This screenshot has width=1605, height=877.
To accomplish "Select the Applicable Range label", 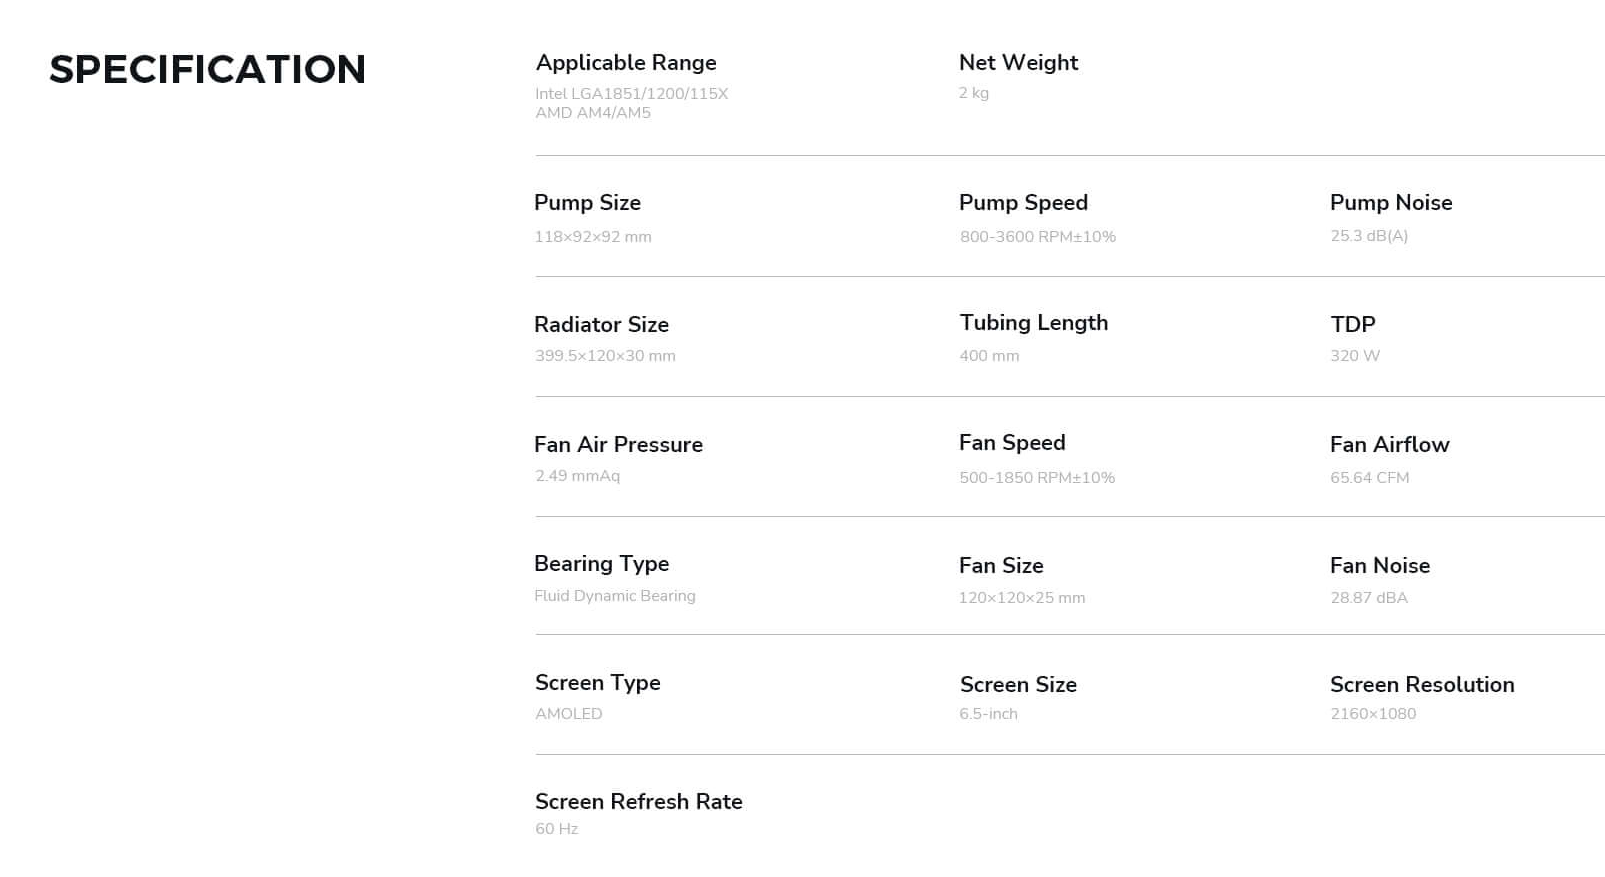I will tap(626, 62).
